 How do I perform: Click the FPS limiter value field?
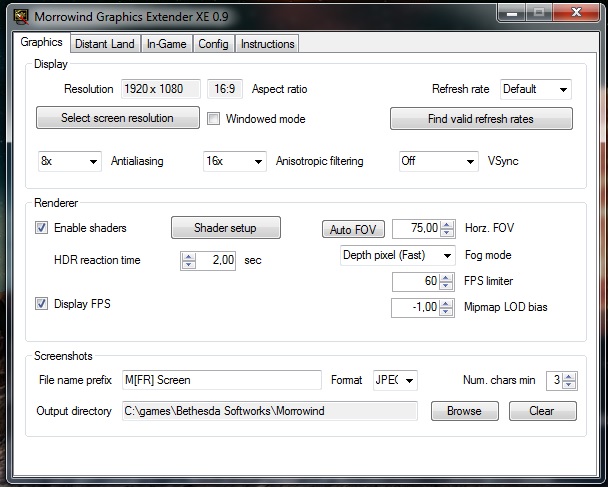[416, 281]
